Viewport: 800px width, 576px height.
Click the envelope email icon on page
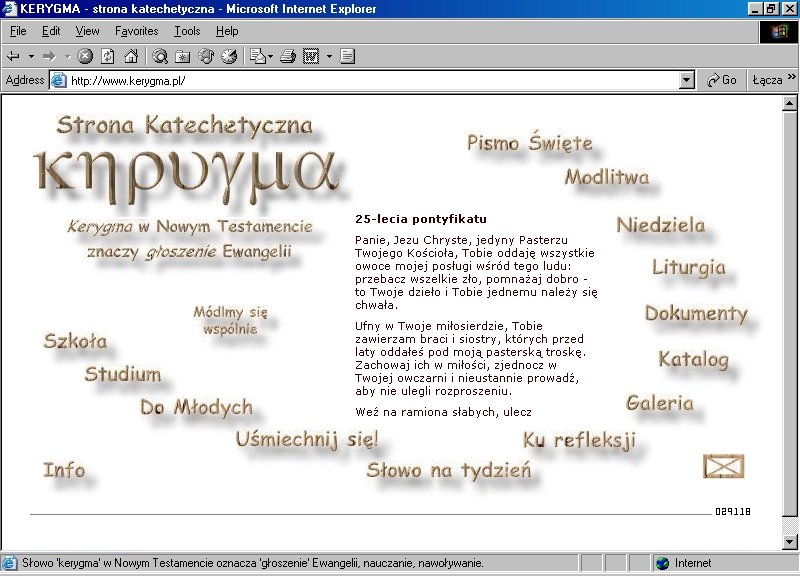pyautogui.click(x=724, y=466)
